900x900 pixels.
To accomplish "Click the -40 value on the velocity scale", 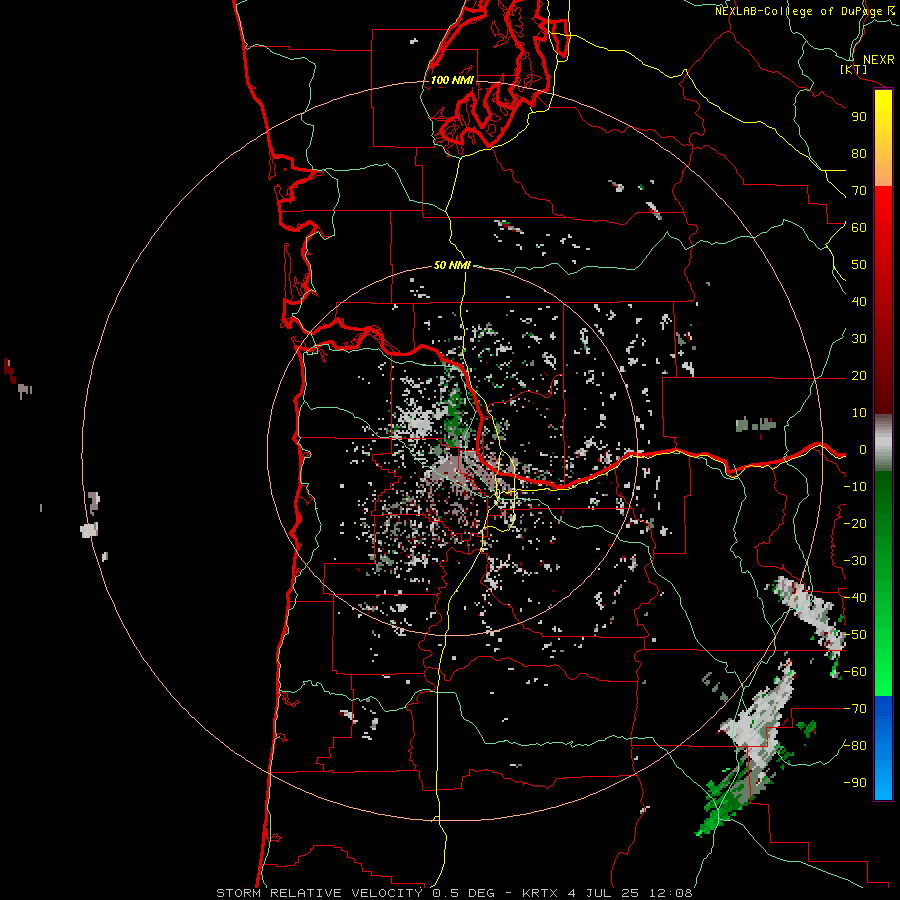I will 855,598.
